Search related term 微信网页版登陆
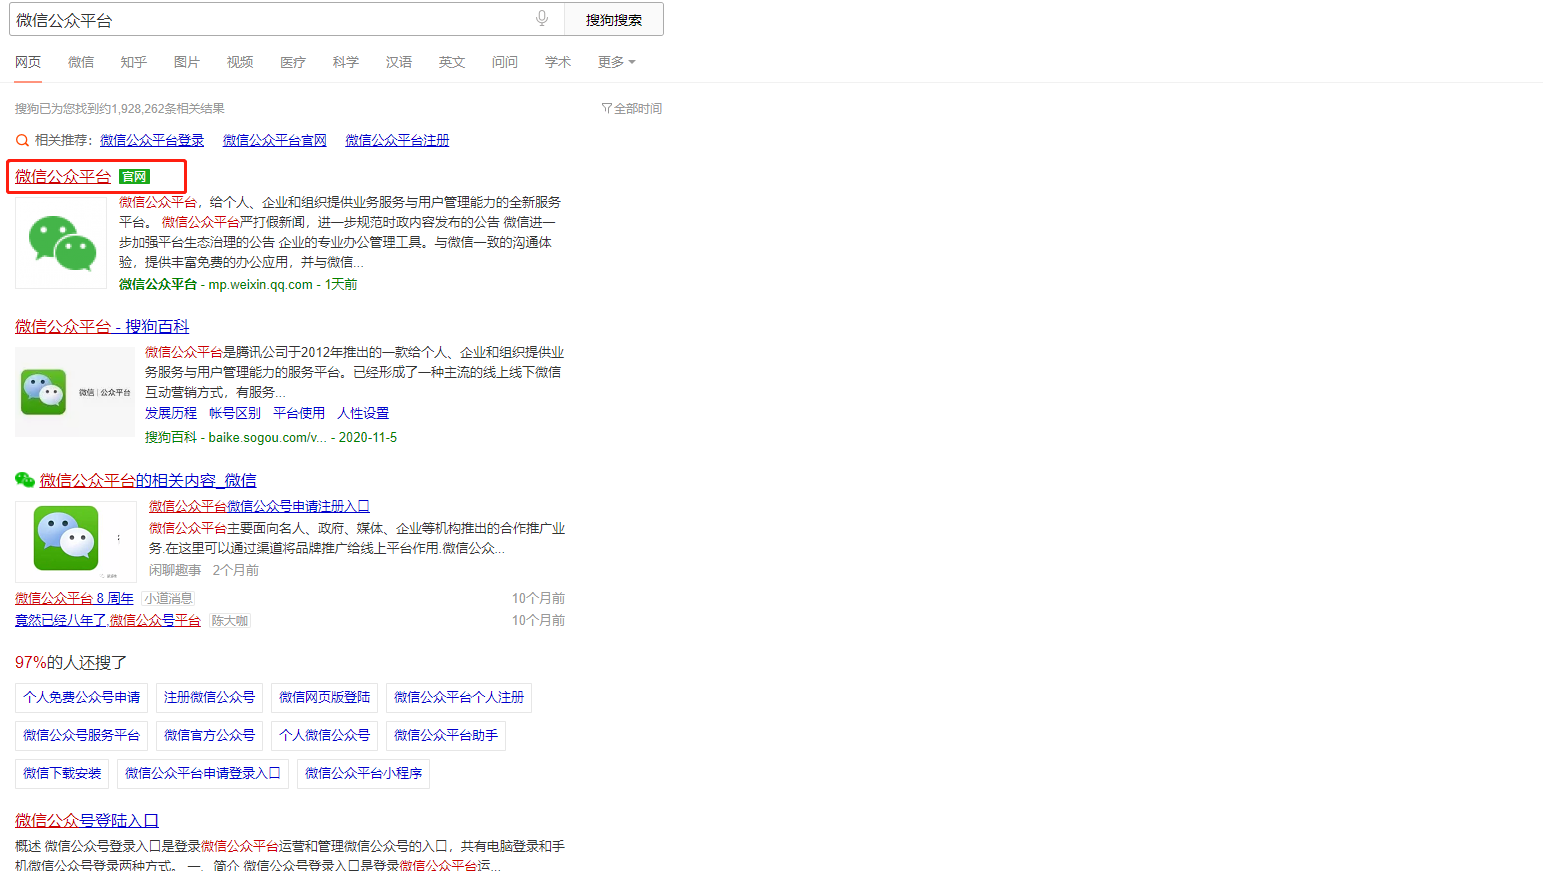 click(325, 697)
